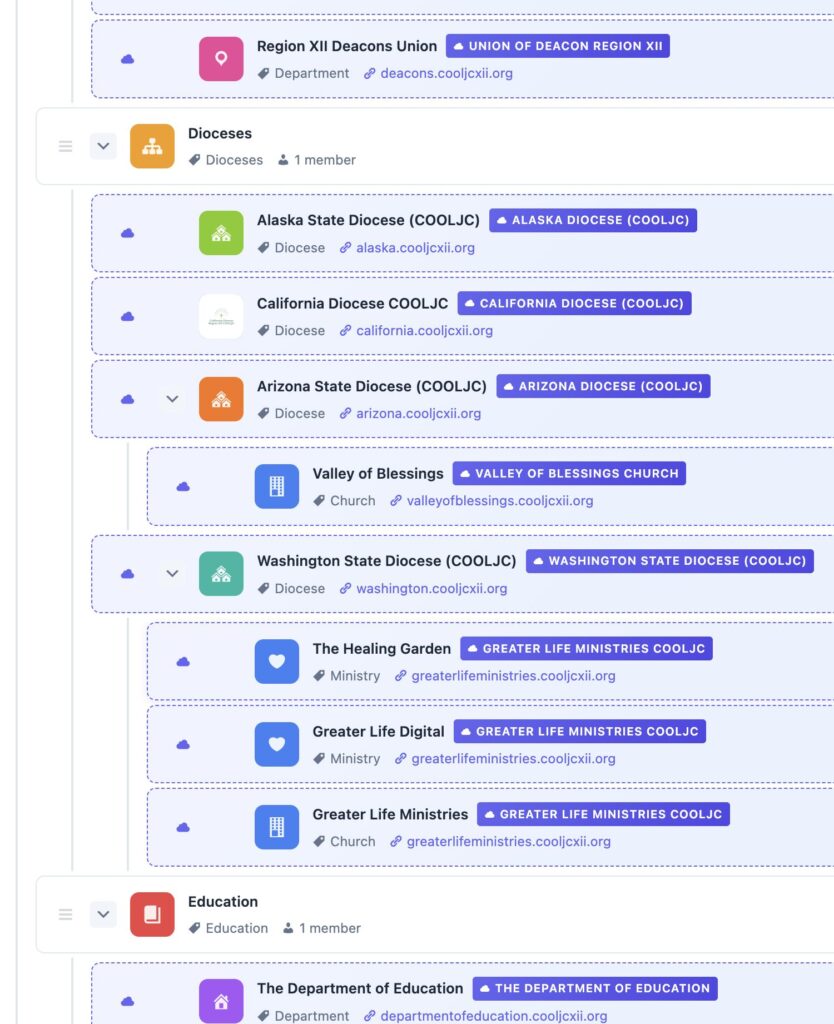
Task: Collapse the Washington State Diocese children
Action: [x=172, y=574]
